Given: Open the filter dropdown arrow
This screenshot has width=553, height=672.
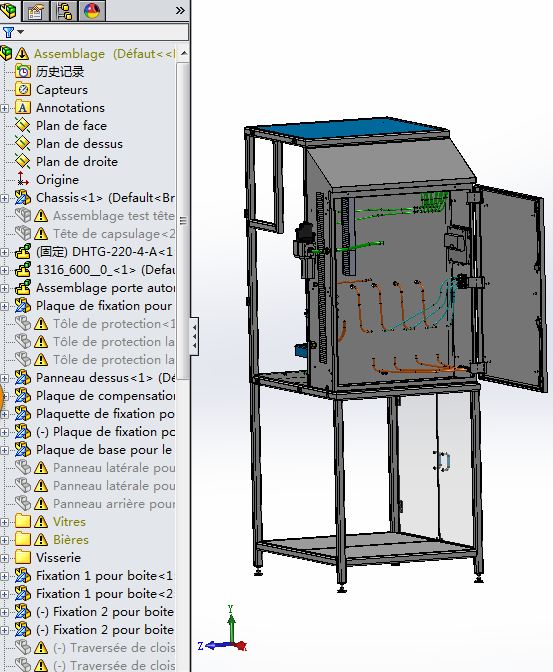Looking at the screenshot, I should click(21, 32).
